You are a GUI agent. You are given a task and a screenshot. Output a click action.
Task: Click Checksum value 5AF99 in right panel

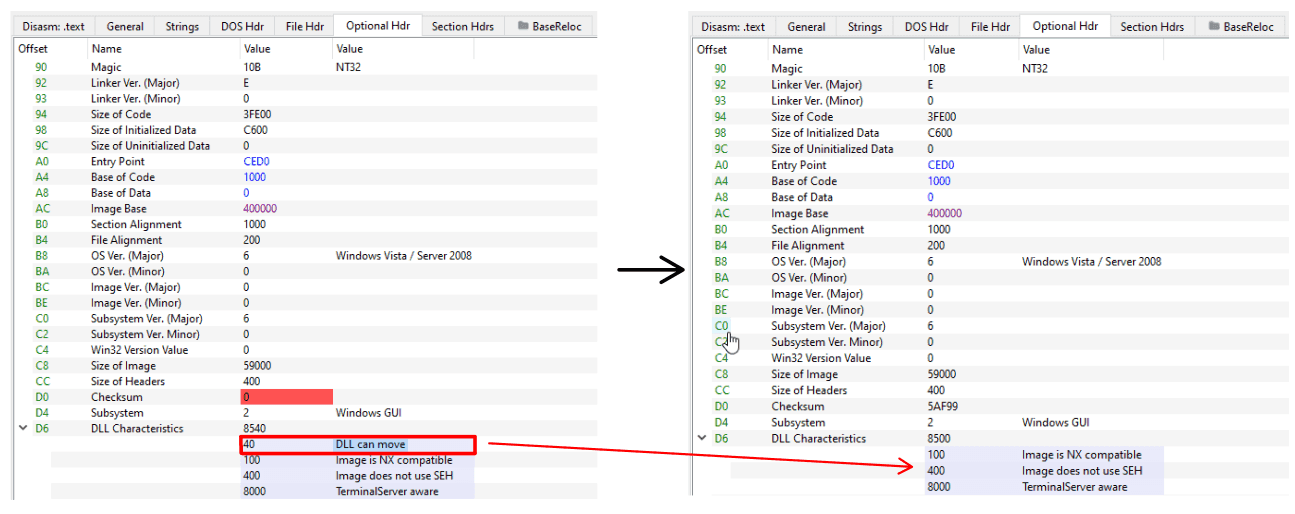(944, 407)
